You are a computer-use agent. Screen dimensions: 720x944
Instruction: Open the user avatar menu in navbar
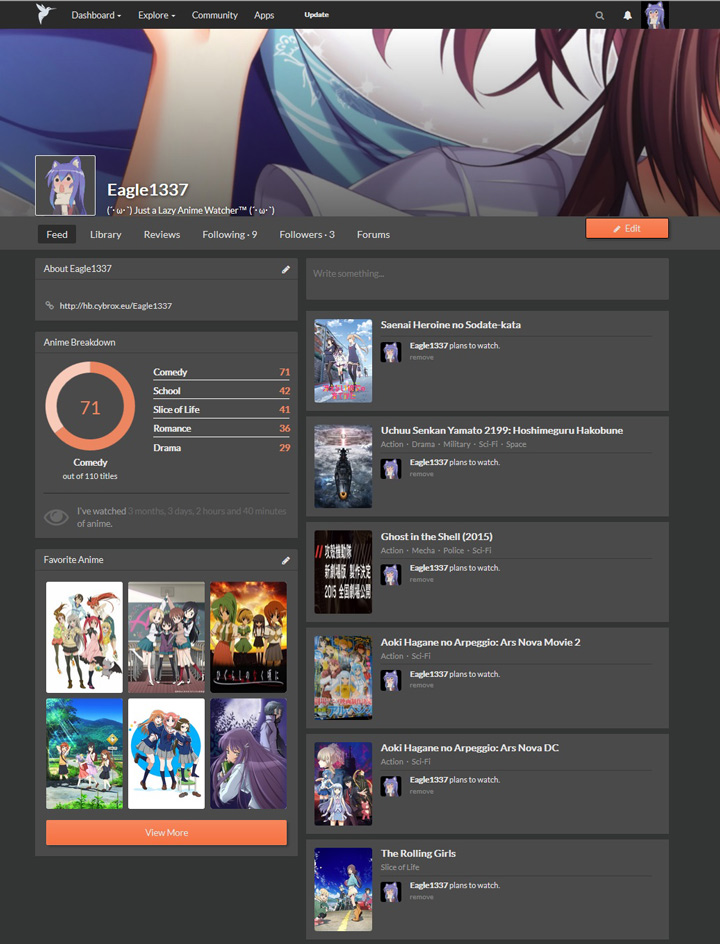pos(654,15)
